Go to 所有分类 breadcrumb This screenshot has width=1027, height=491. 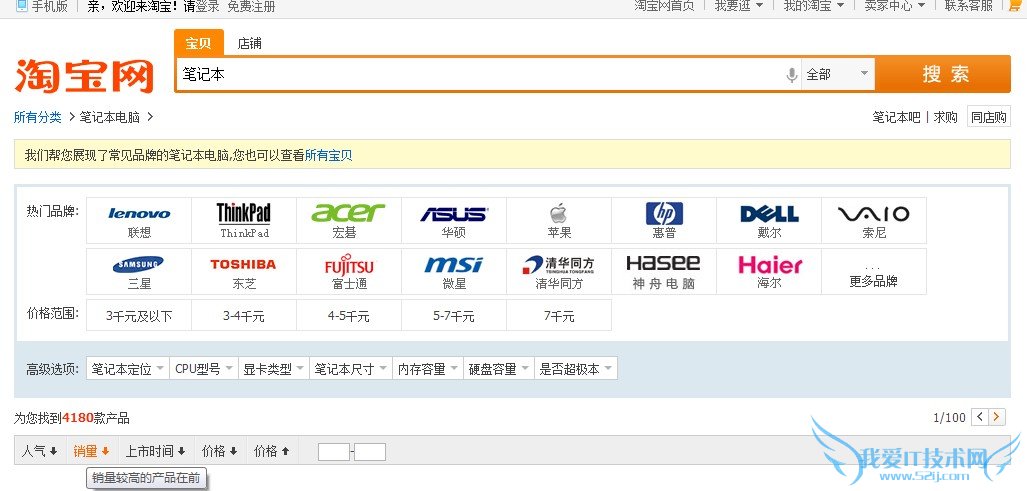pos(37,117)
